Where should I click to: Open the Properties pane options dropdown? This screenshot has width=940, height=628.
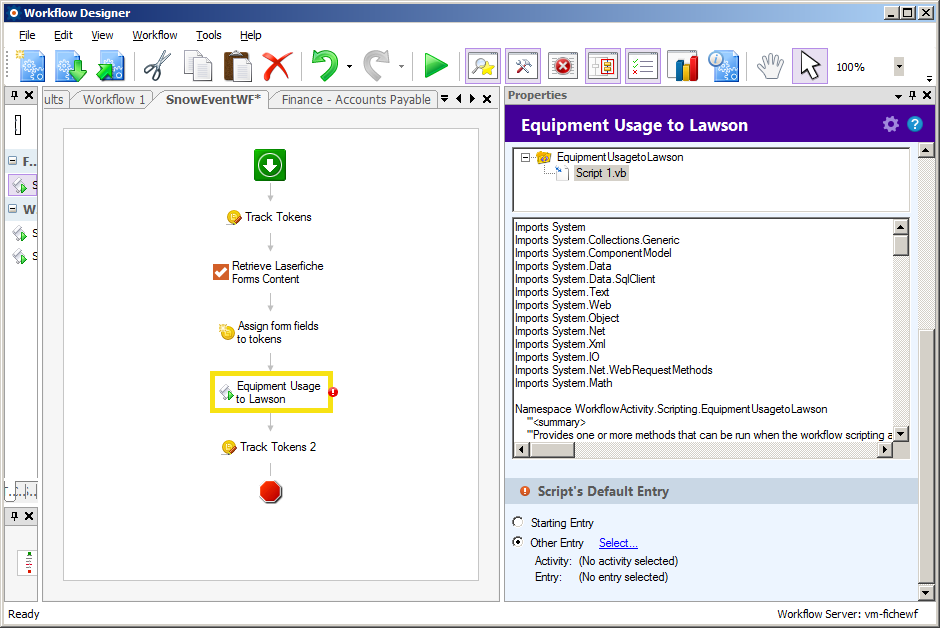pyautogui.click(x=898, y=96)
